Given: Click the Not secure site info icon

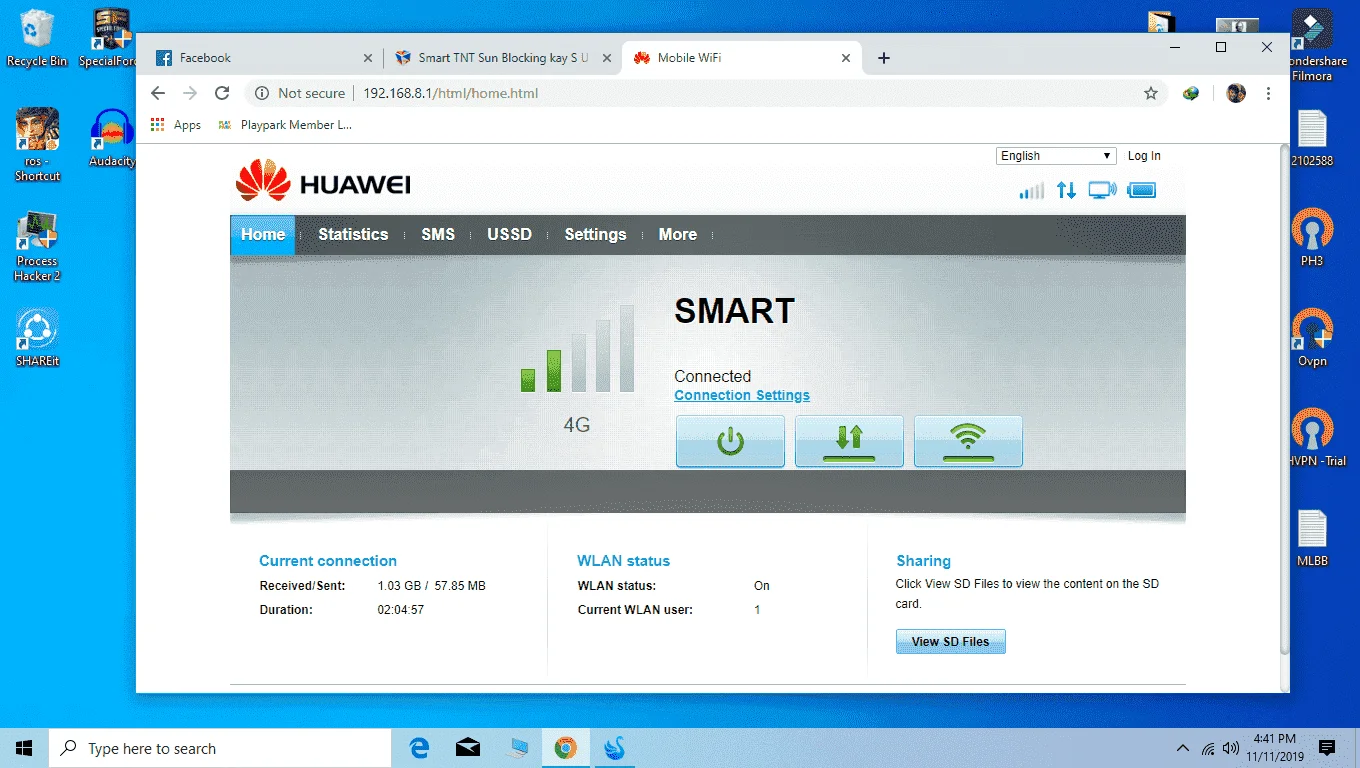Looking at the screenshot, I should pyautogui.click(x=262, y=93).
